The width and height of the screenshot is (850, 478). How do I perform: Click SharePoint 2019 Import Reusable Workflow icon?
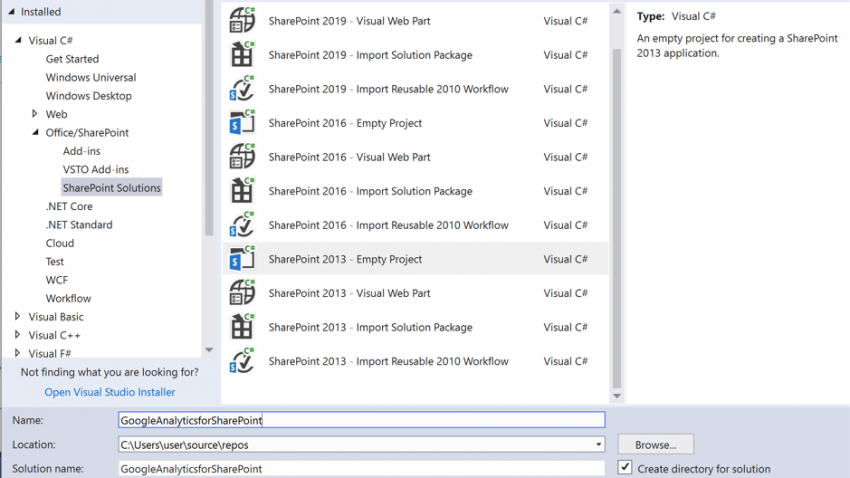242,89
